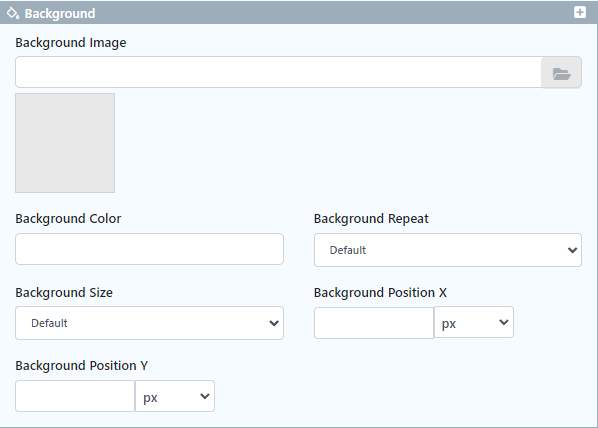Click the Background panel header title

pyautogui.click(x=60, y=13)
